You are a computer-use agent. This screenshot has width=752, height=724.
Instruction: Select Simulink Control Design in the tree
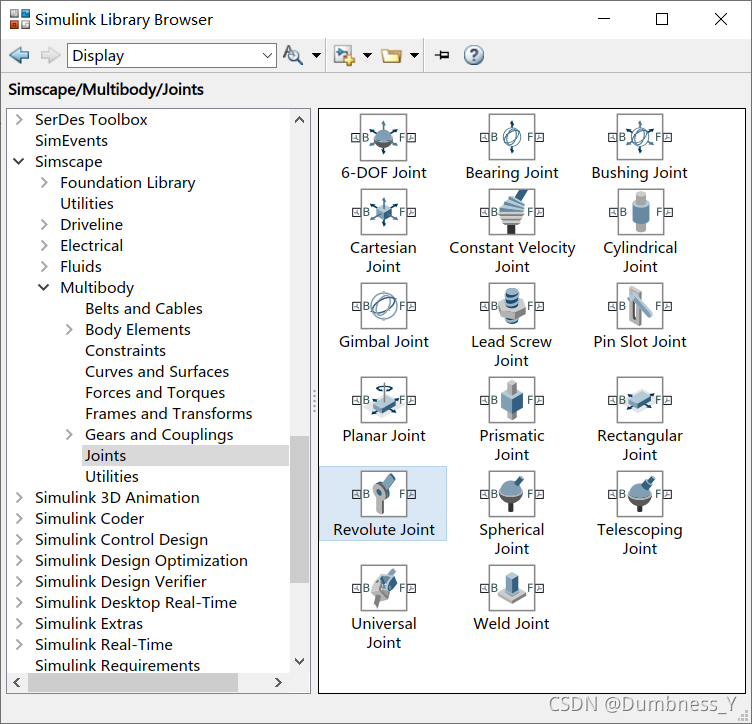pyautogui.click(x=122, y=540)
